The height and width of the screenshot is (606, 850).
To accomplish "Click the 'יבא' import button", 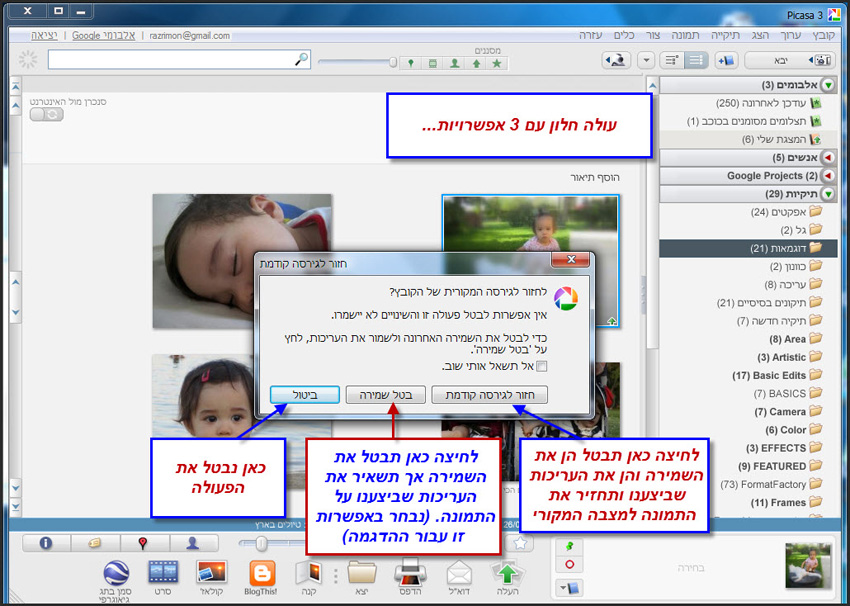I will [790, 60].
